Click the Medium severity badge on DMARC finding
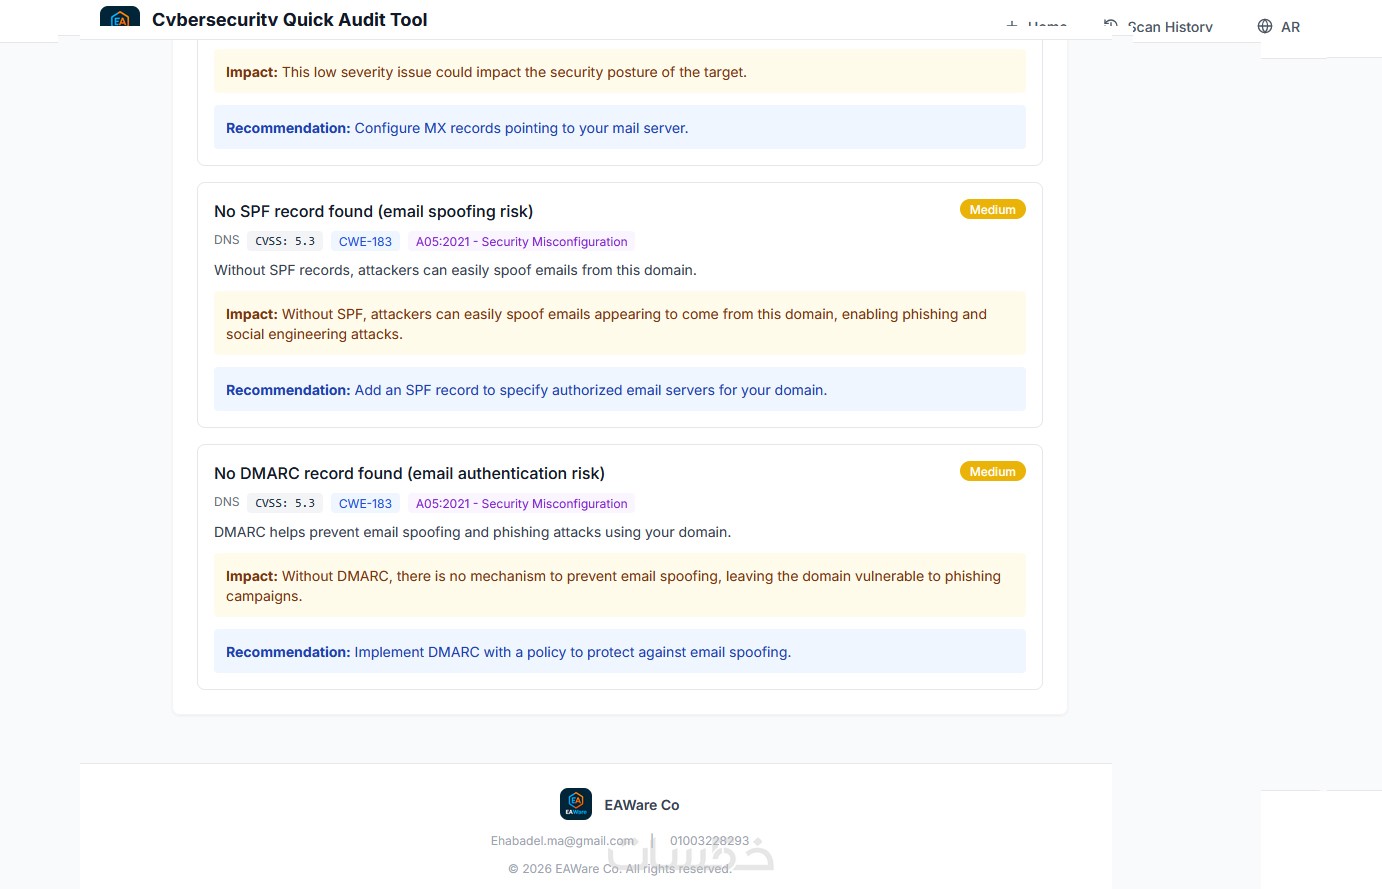This screenshot has height=889, width=1382. point(992,472)
